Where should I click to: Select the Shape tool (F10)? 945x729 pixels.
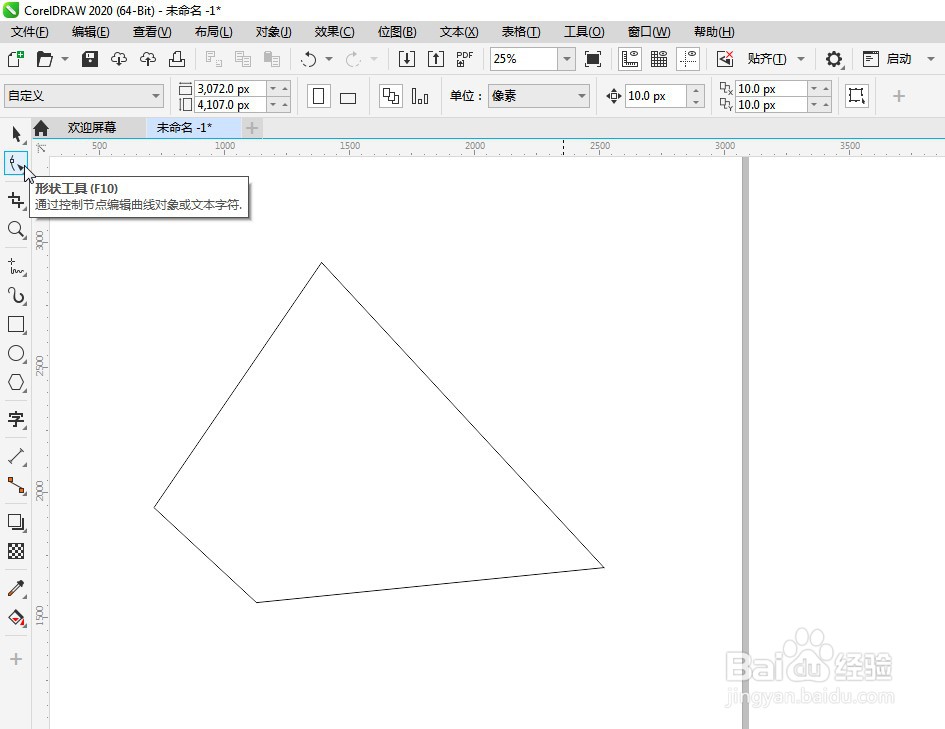tap(16, 163)
